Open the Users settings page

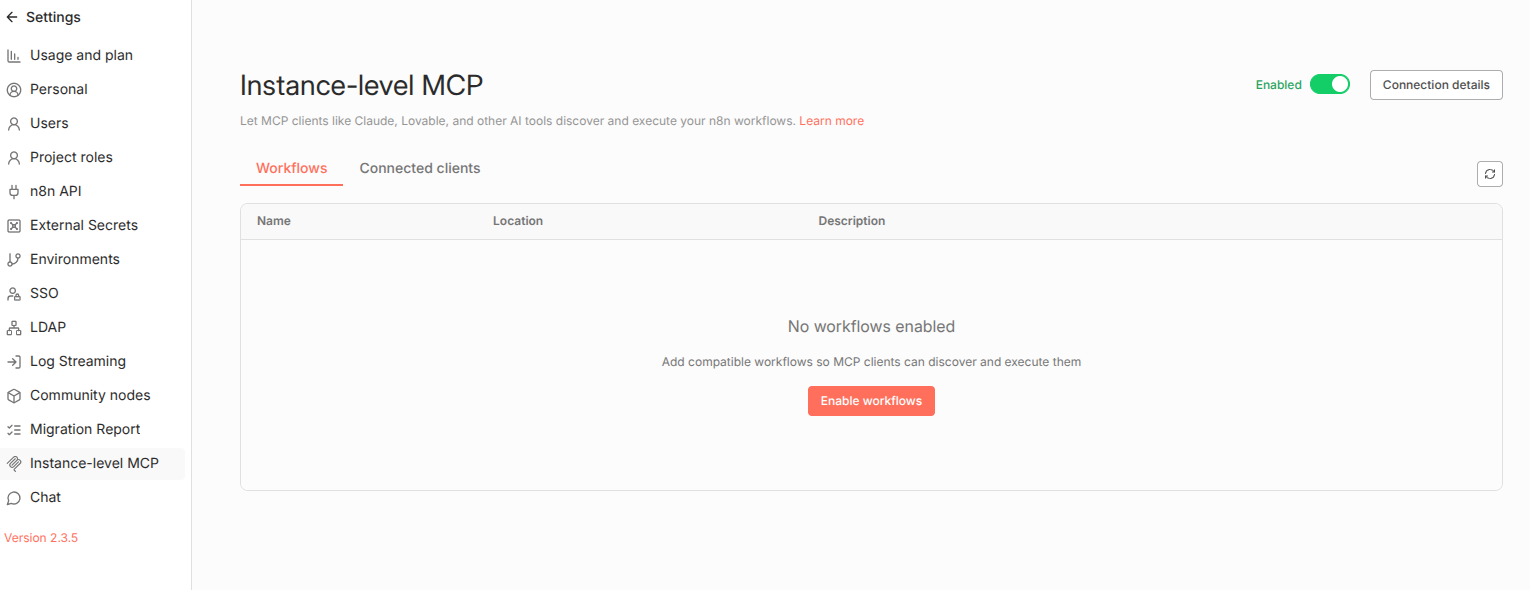(49, 123)
